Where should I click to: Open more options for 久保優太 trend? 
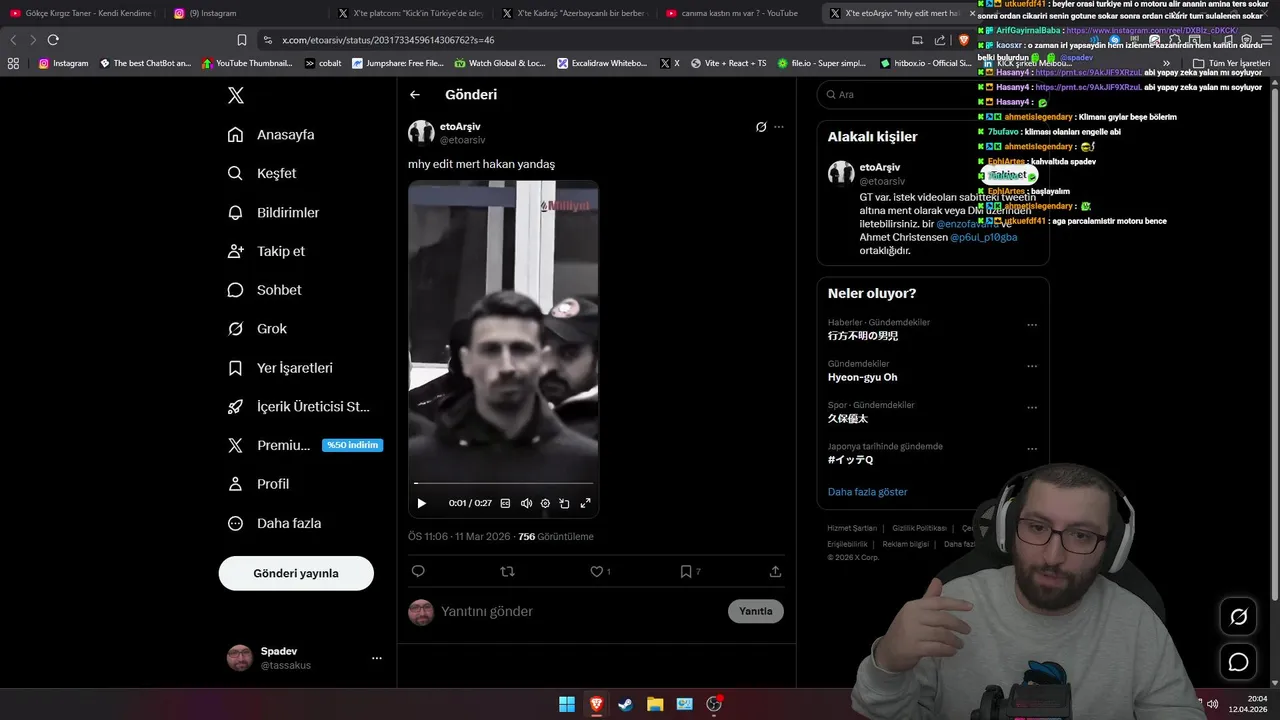pyautogui.click(x=1032, y=407)
